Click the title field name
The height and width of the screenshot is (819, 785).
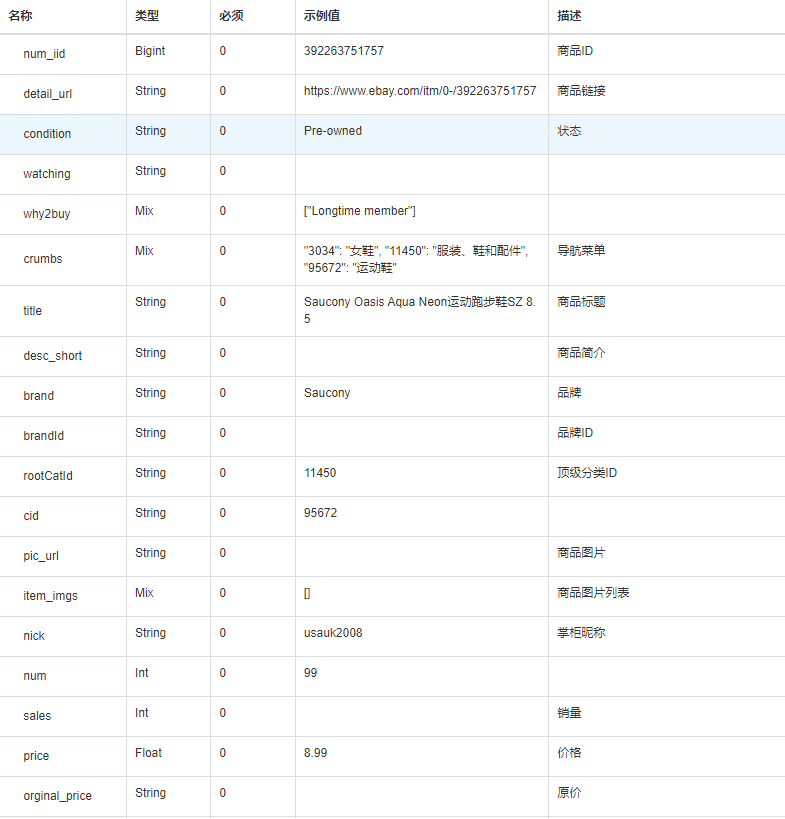coord(32,311)
